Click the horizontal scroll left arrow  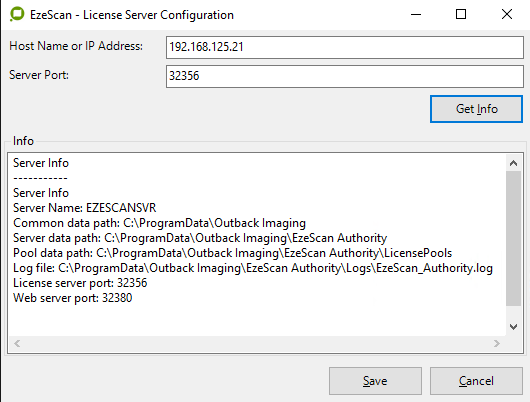pyautogui.click(x=17, y=344)
